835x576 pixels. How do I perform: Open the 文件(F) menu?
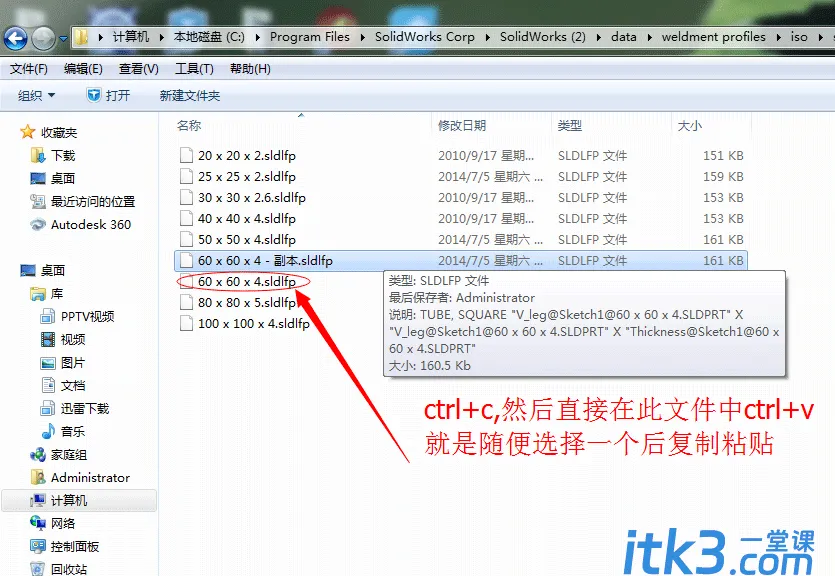[29, 69]
